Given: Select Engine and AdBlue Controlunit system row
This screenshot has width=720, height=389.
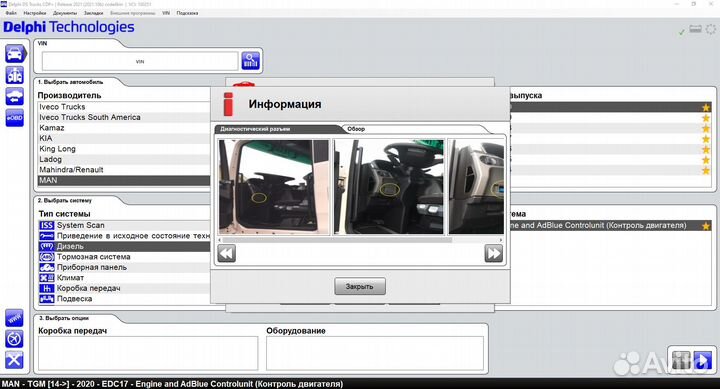Looking at the screenshot, I should click(x=610, y=226).
